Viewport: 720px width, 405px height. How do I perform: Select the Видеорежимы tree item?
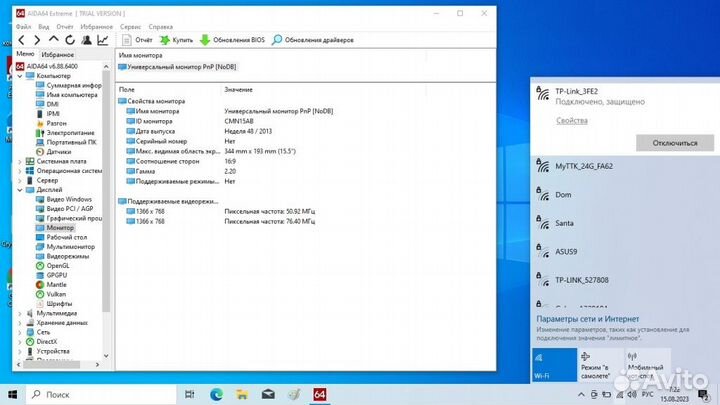(63, 256)
